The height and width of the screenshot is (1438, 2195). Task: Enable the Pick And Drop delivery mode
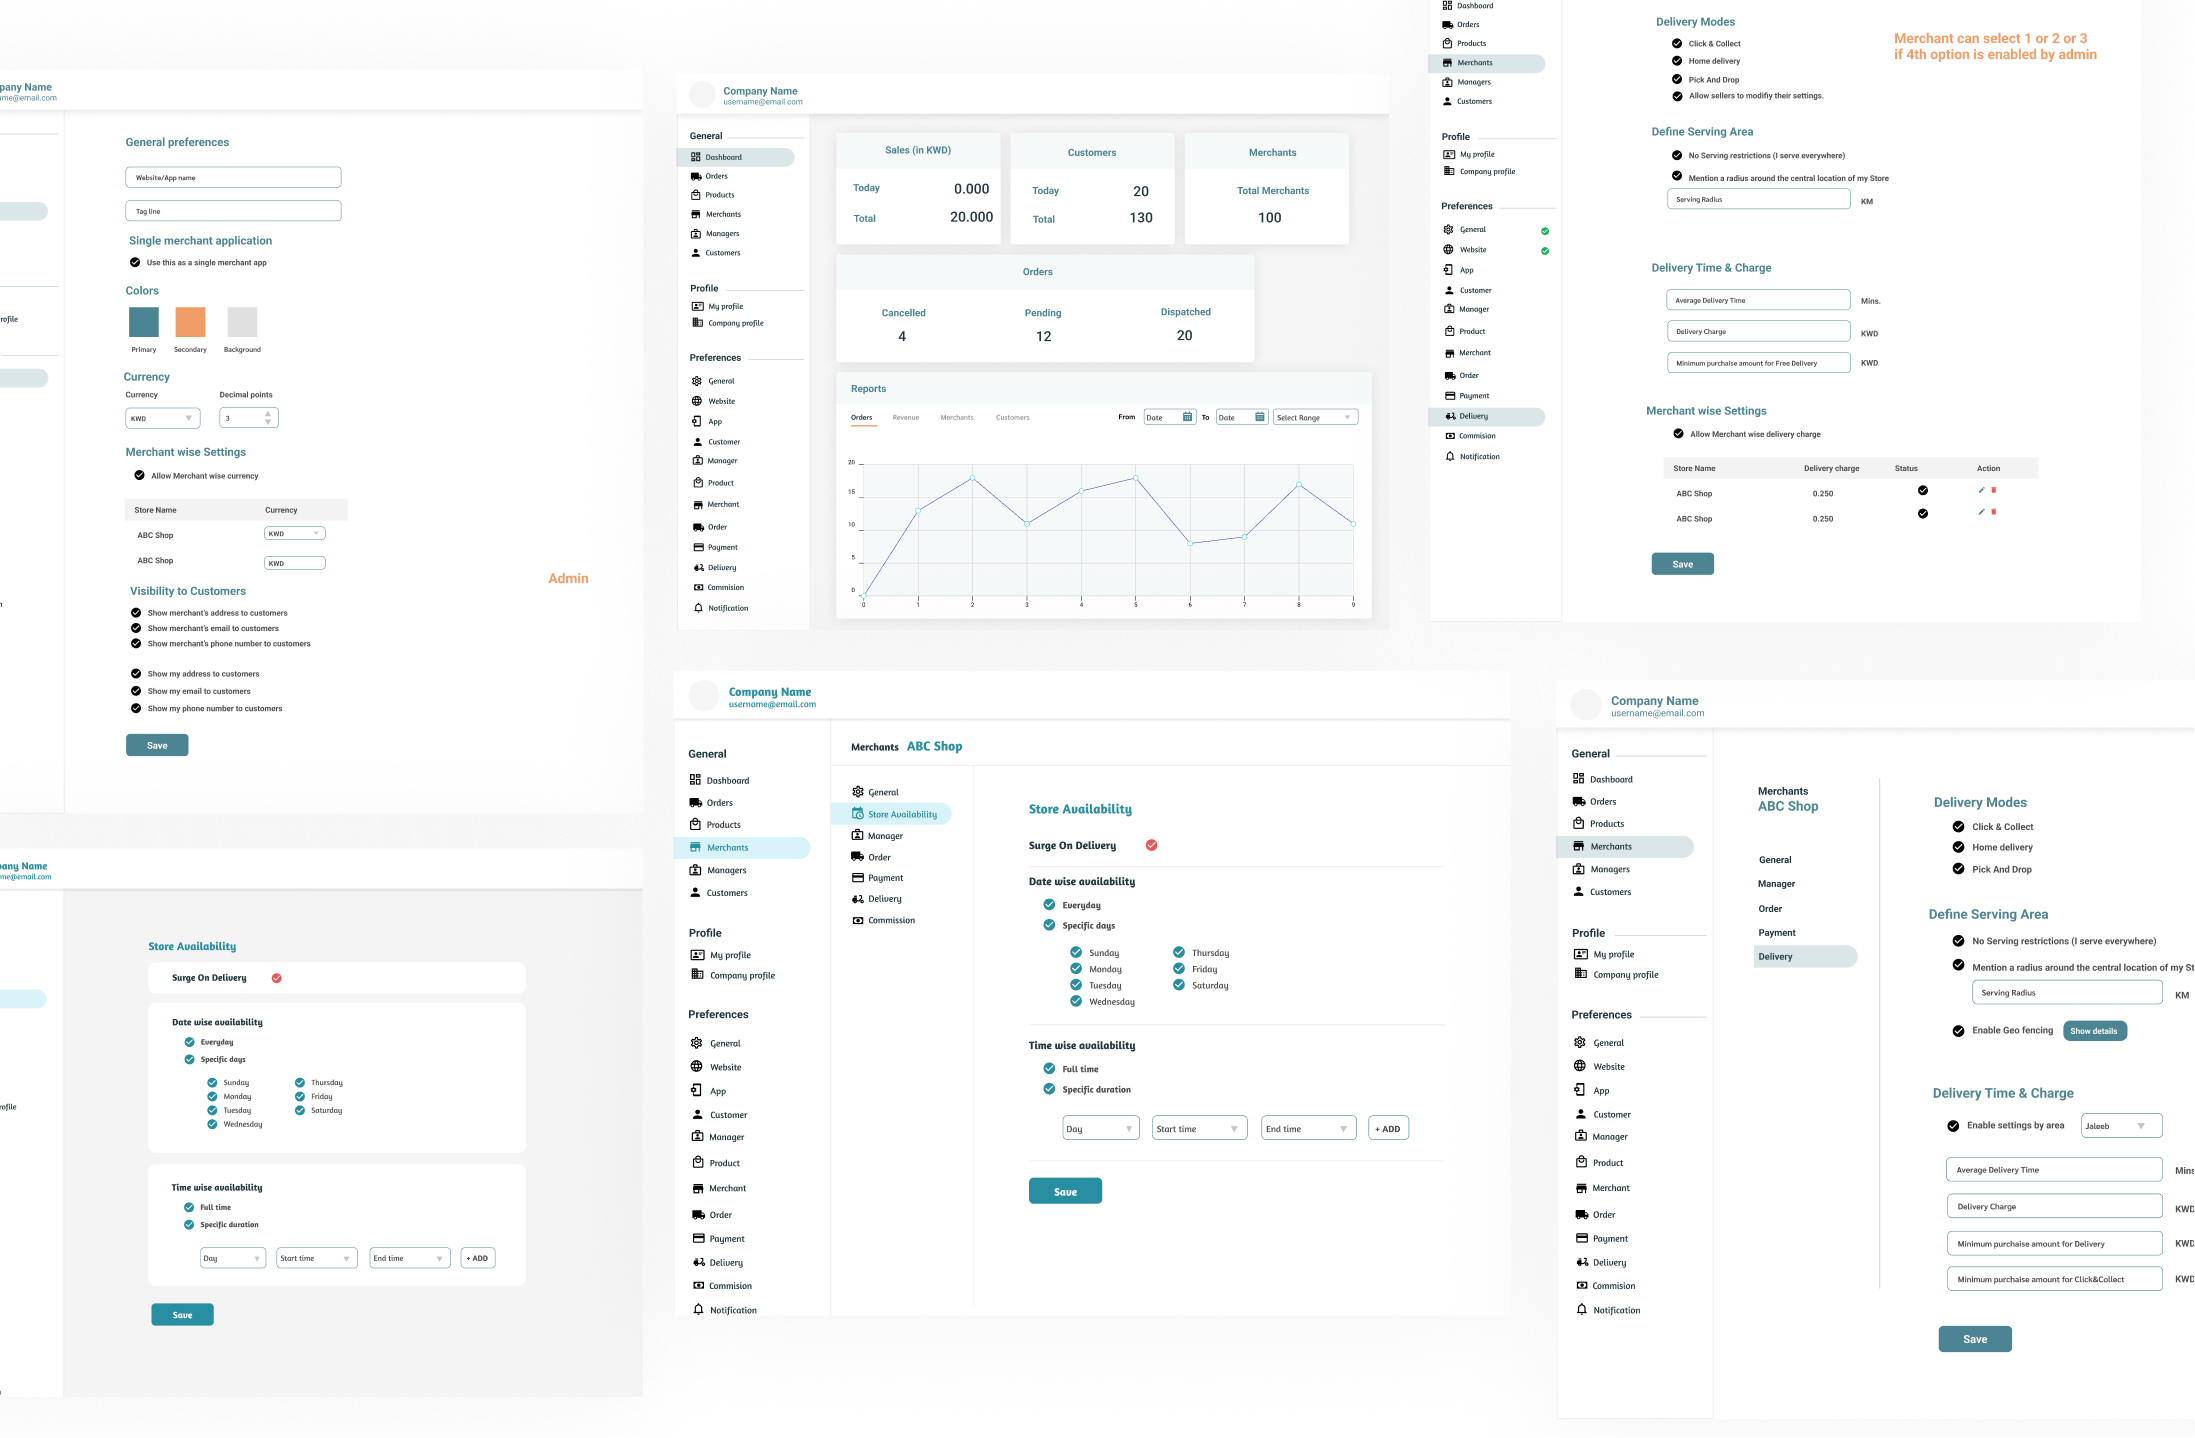click(x=1676, y=79)
